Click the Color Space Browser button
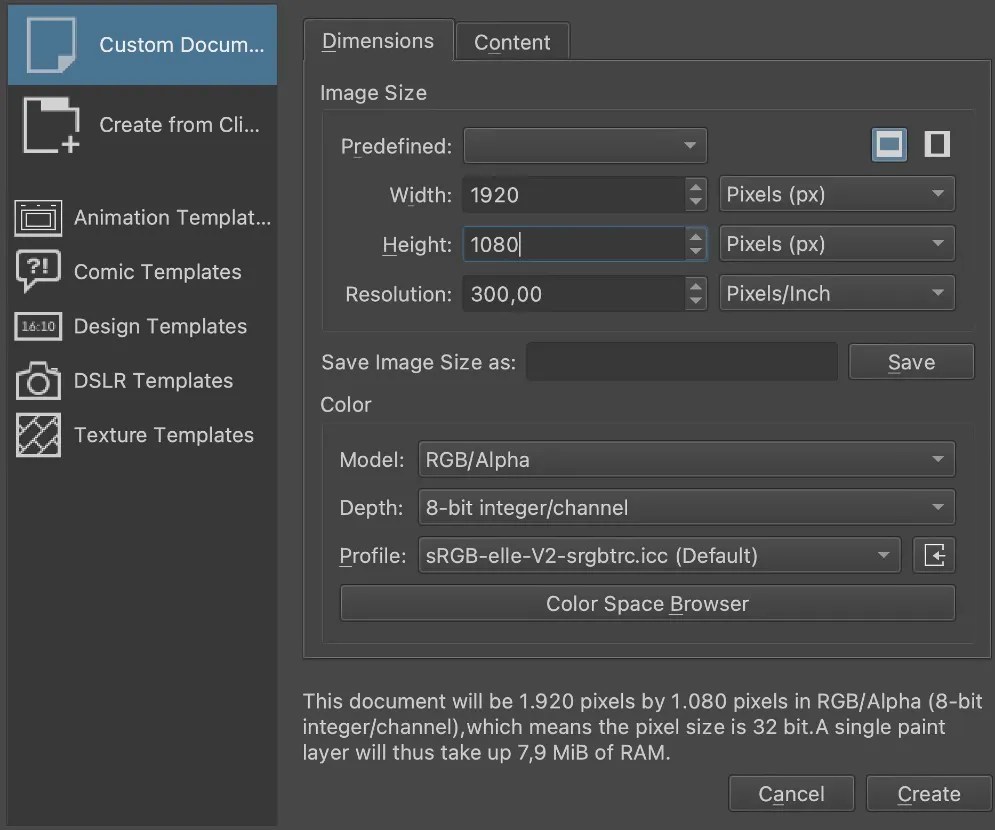The image size is (995, 830). coord(647,603)
